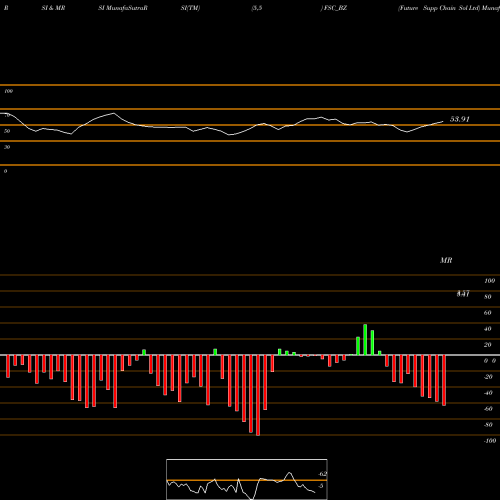Open the mini preview chart at bottom

point(247,479)
